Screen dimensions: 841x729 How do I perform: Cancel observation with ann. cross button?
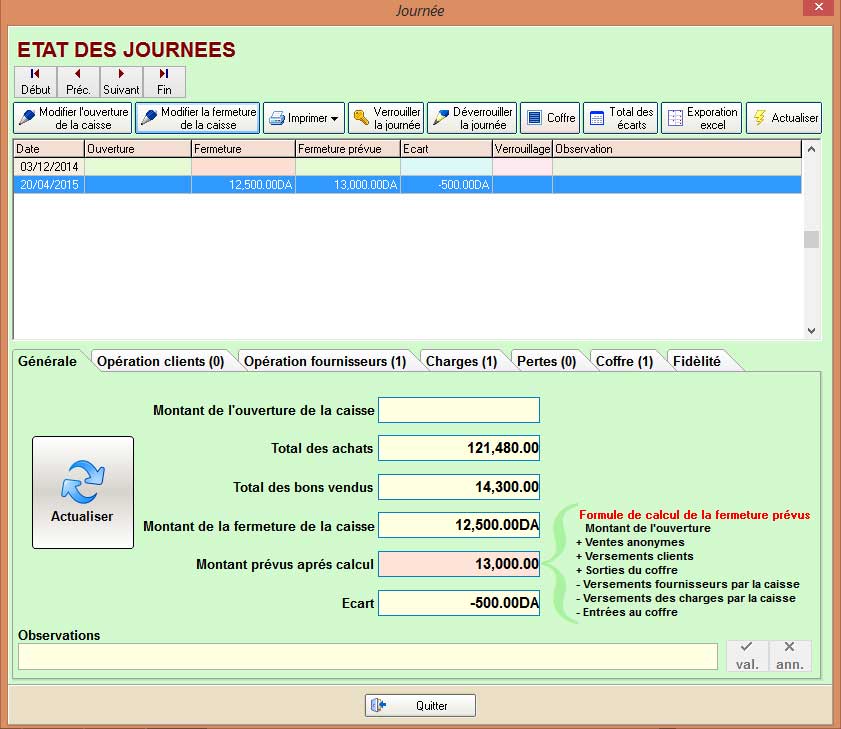tap(790, 656)
